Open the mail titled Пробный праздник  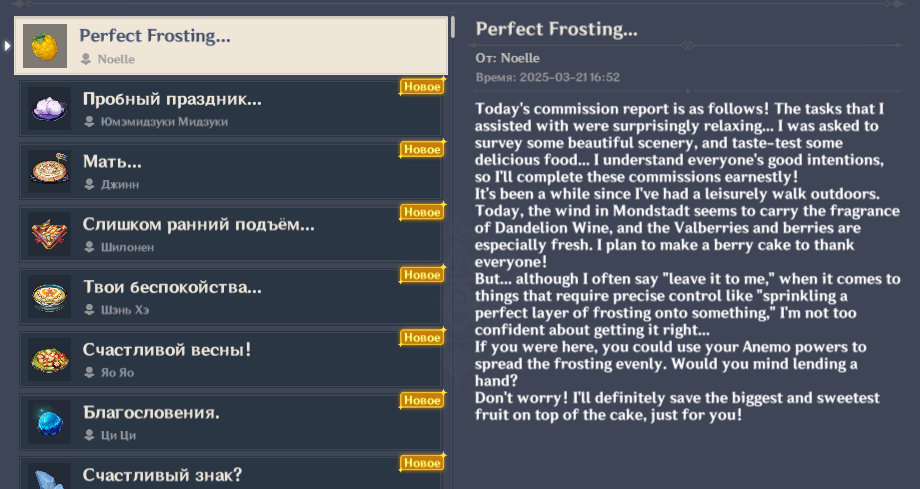click(231, 109)
